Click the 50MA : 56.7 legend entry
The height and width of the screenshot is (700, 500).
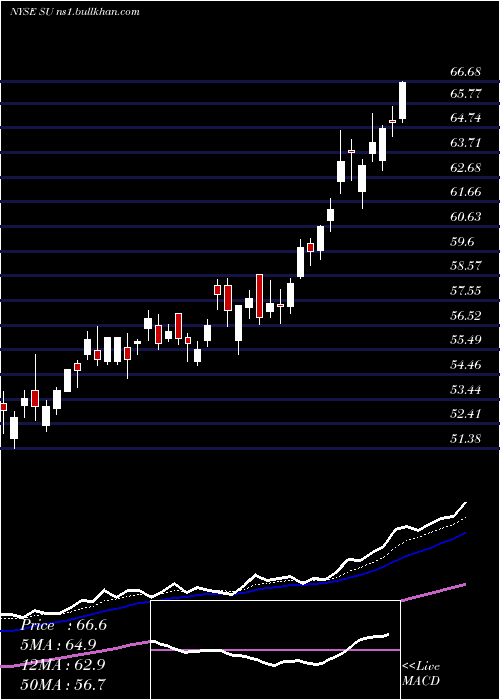coord(64,684)
